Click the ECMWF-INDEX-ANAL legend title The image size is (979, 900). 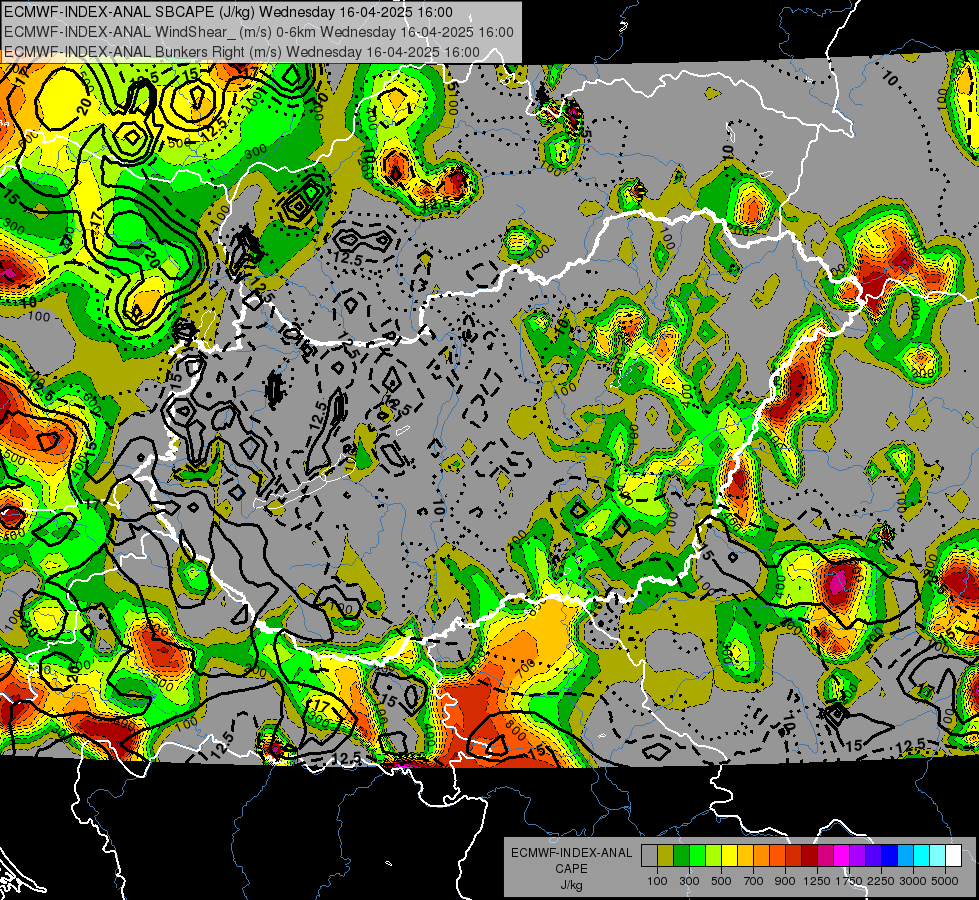click(571, 853)
